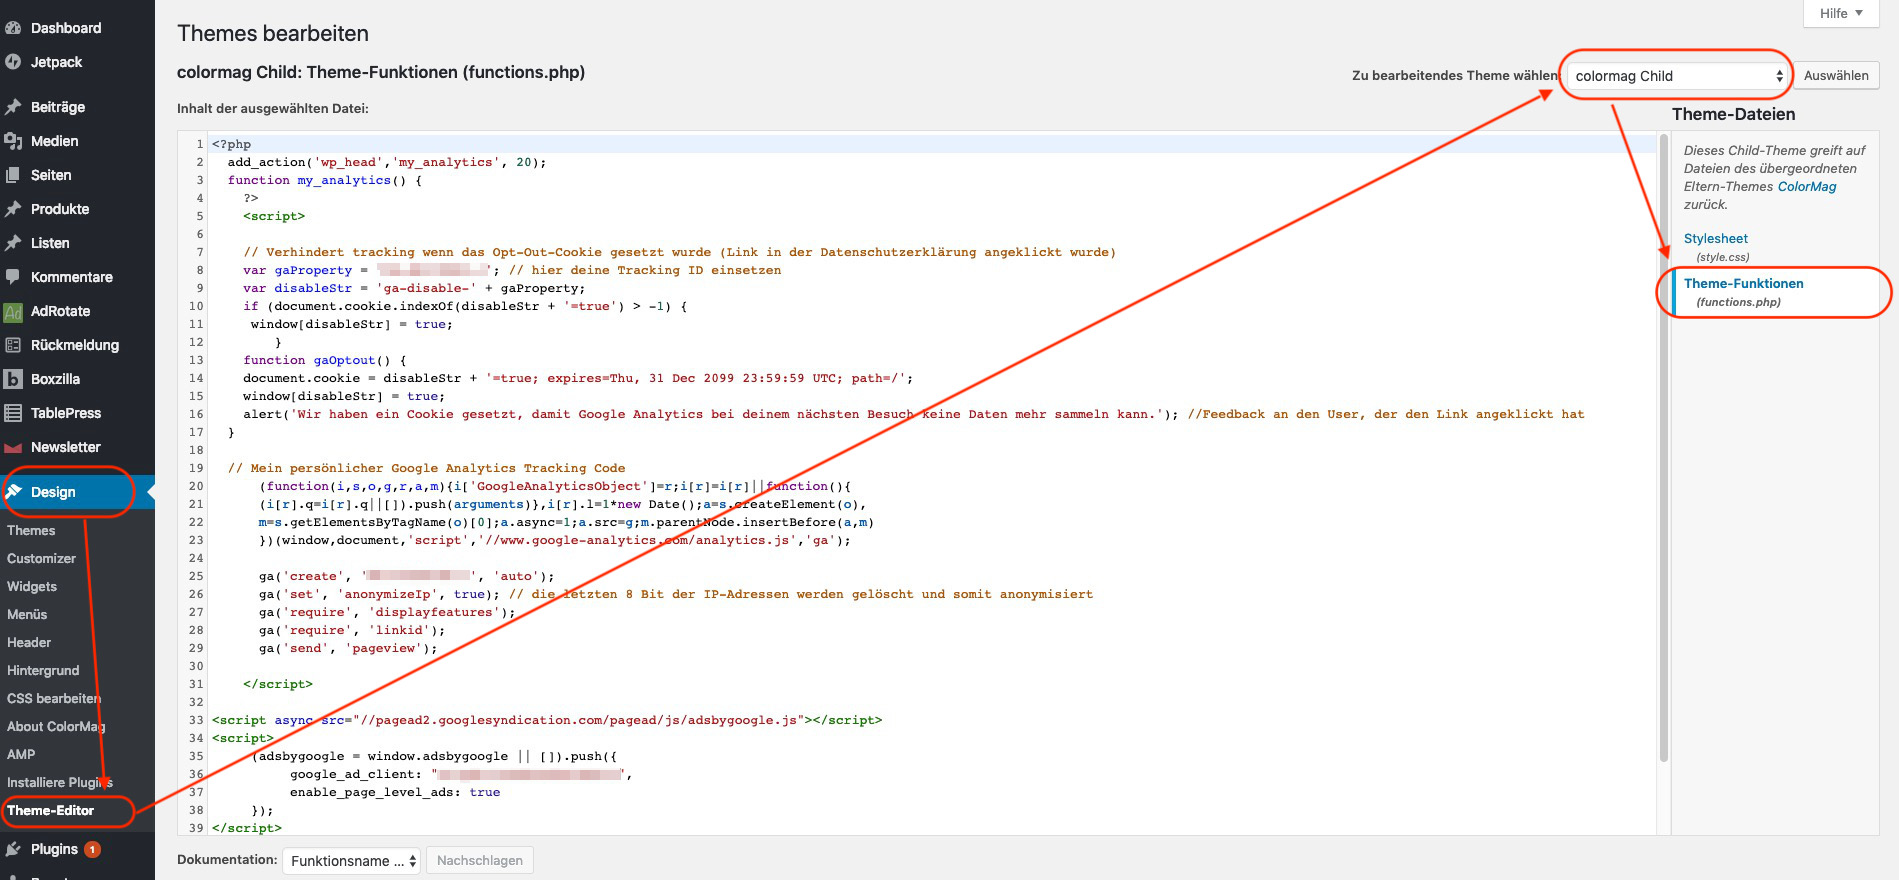
Task: Click the Seiten pages icon
Action: coord(13,175)
